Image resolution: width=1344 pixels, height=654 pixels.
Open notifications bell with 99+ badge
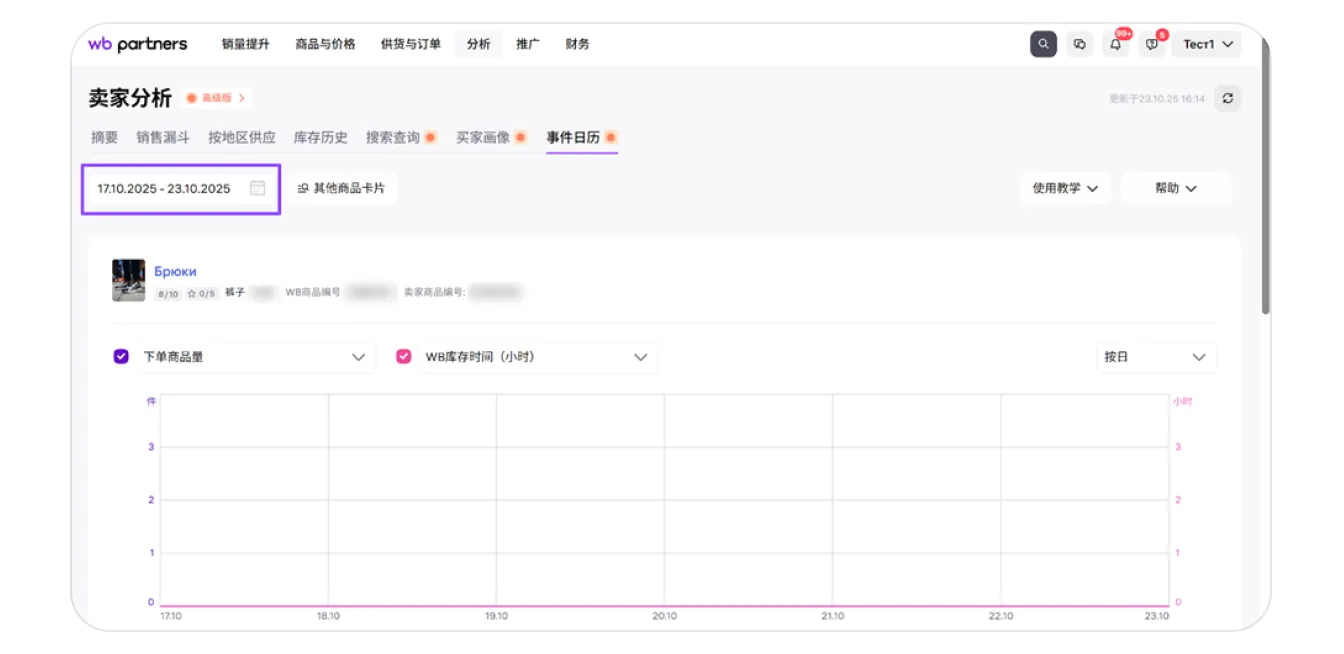(1115, 44)
